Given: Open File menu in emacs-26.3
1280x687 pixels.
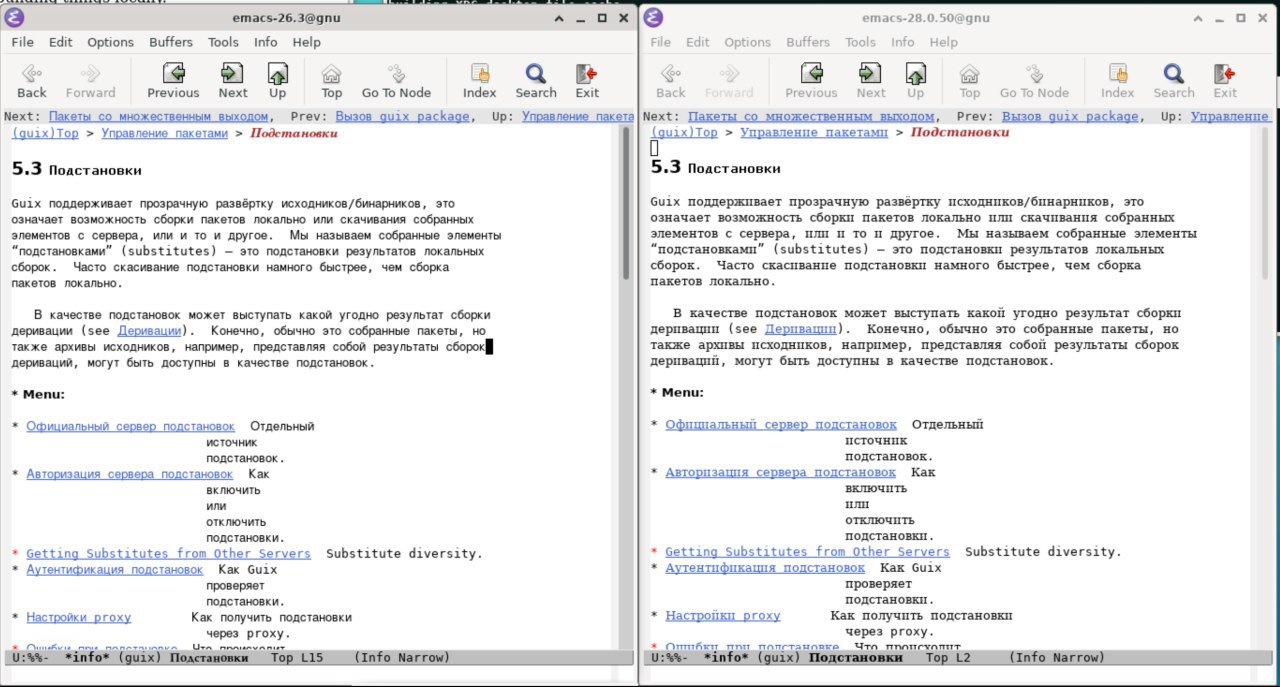Looking at the screenshot, I should click(22, 42).
